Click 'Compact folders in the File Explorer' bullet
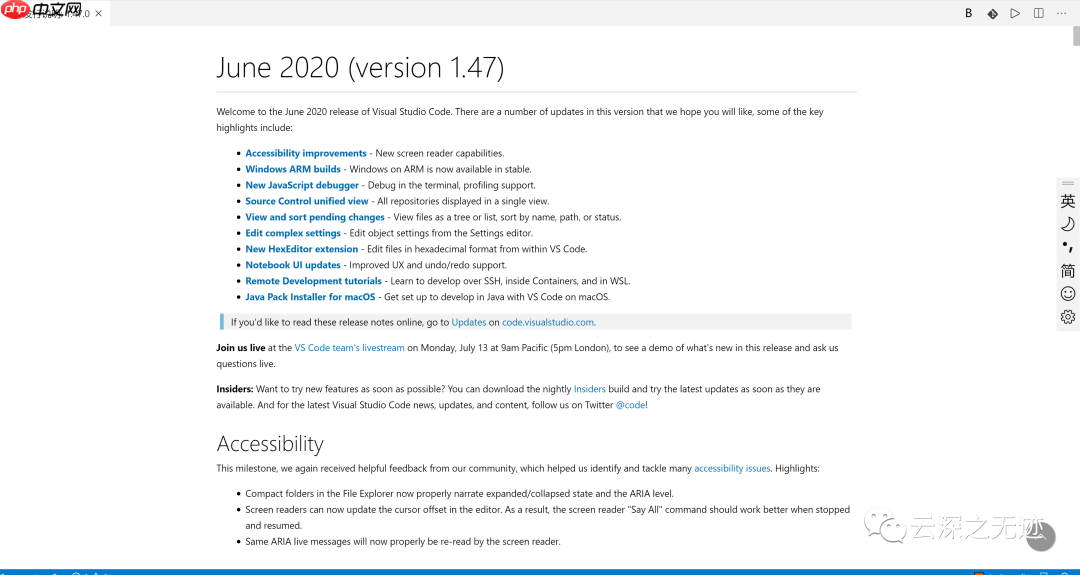Image resolution: width=1080 pixels, height=575 pixels. coord(459,494)
